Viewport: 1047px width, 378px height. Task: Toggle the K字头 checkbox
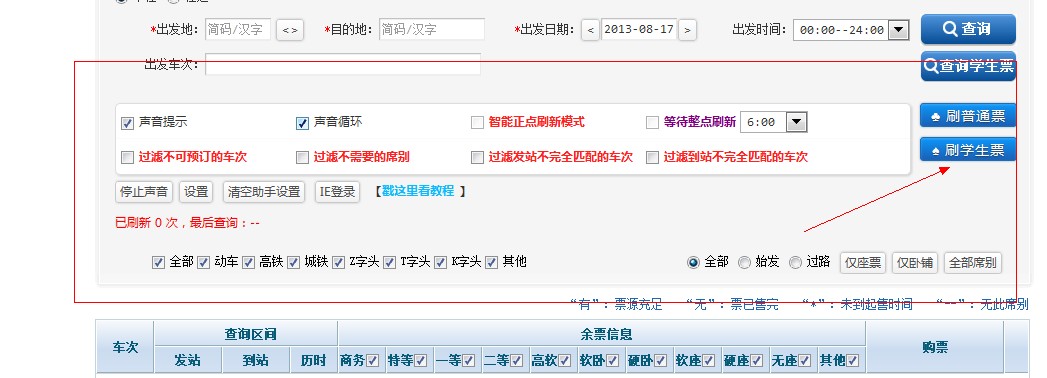441,262
